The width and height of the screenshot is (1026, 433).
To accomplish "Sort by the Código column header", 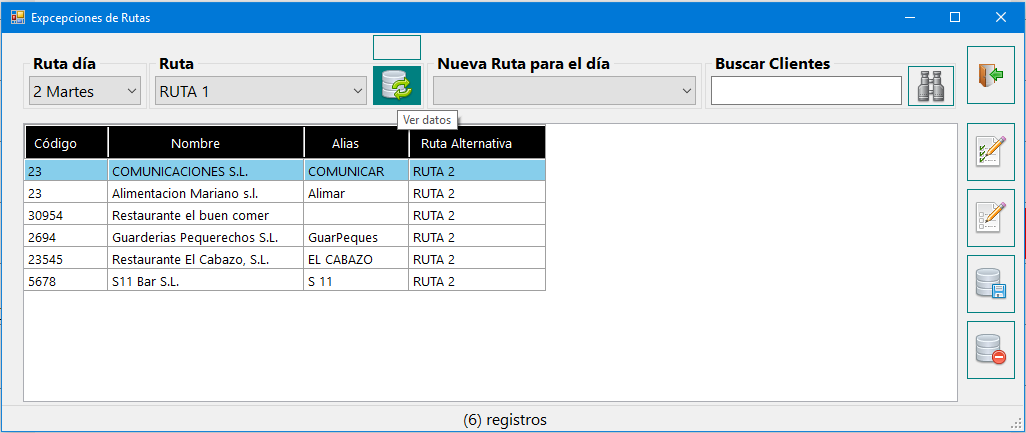I will click(x=66, y=143).
